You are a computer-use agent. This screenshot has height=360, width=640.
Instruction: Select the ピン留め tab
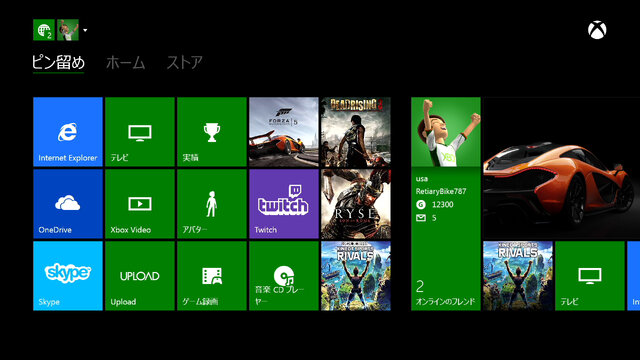coord(58,63)
